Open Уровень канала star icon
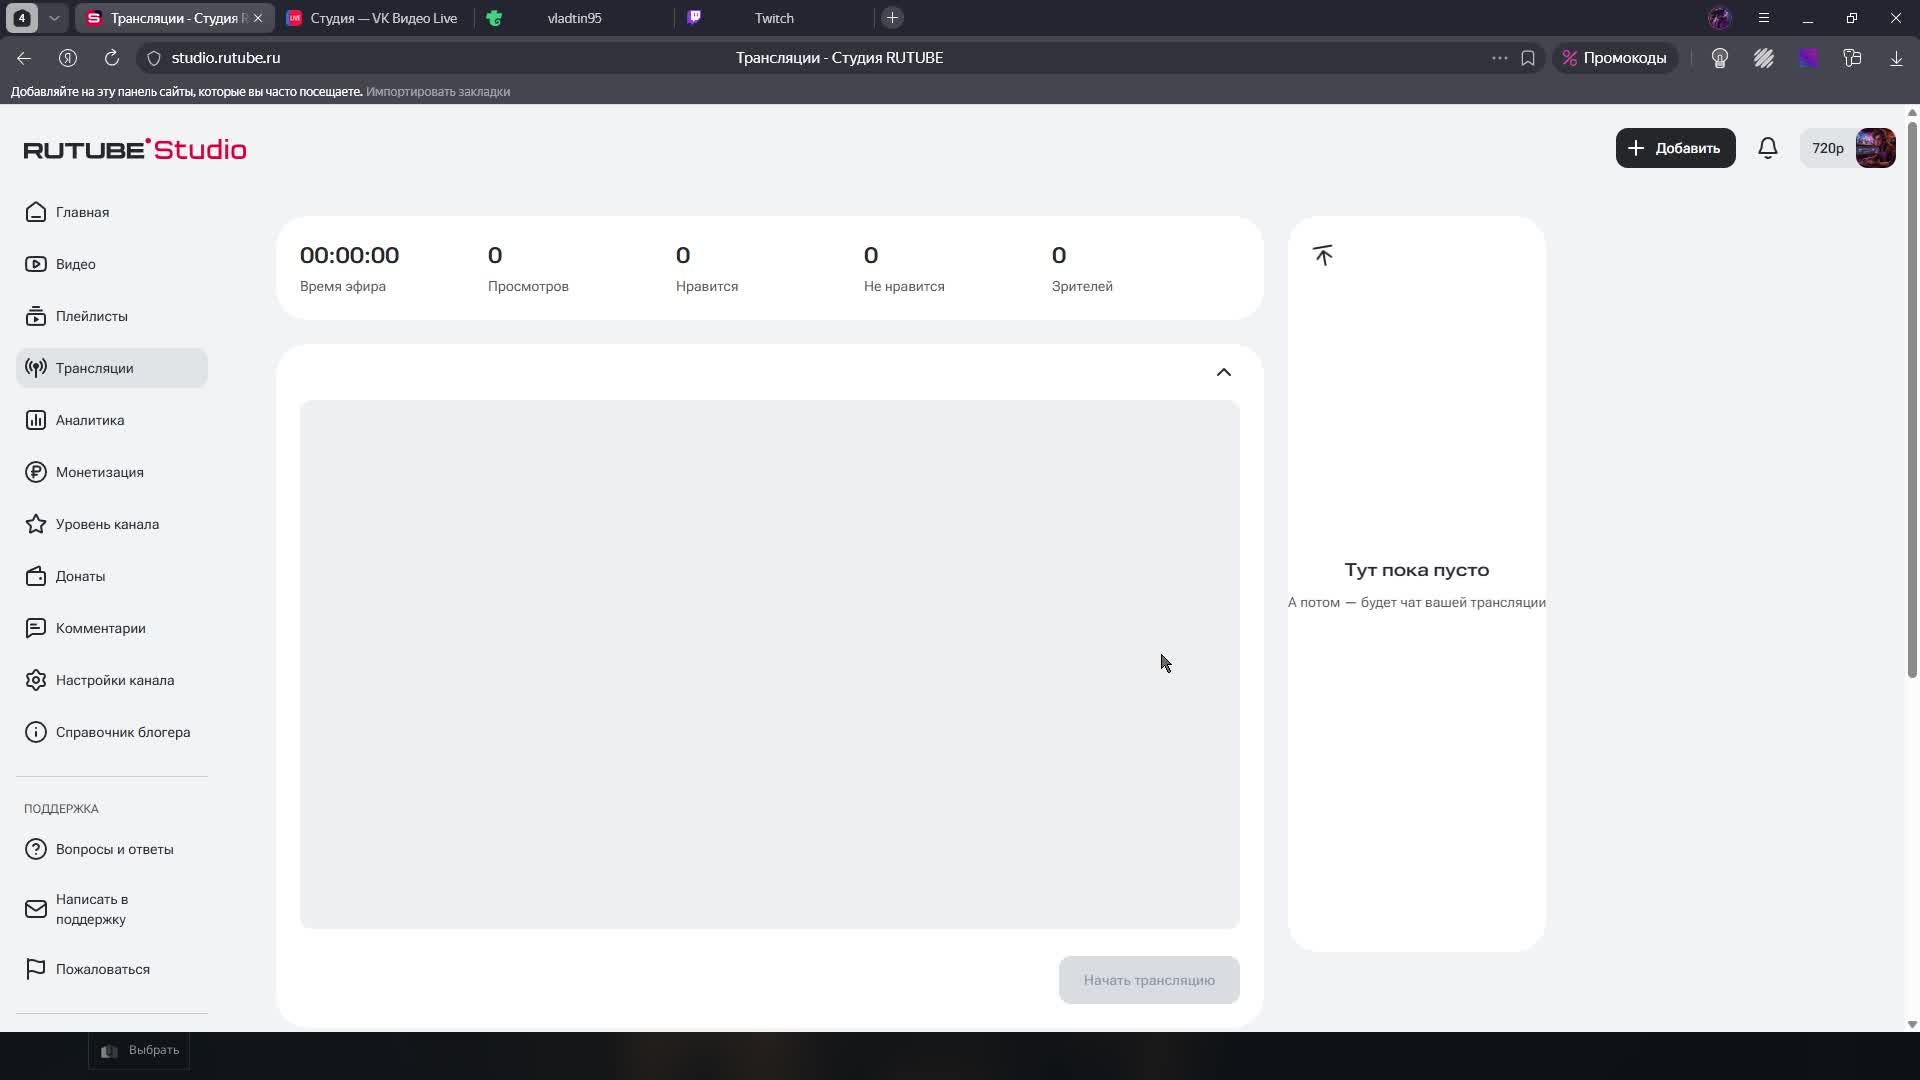The width and height of the screenshot is (1920, 1080). tap(36, 524)
